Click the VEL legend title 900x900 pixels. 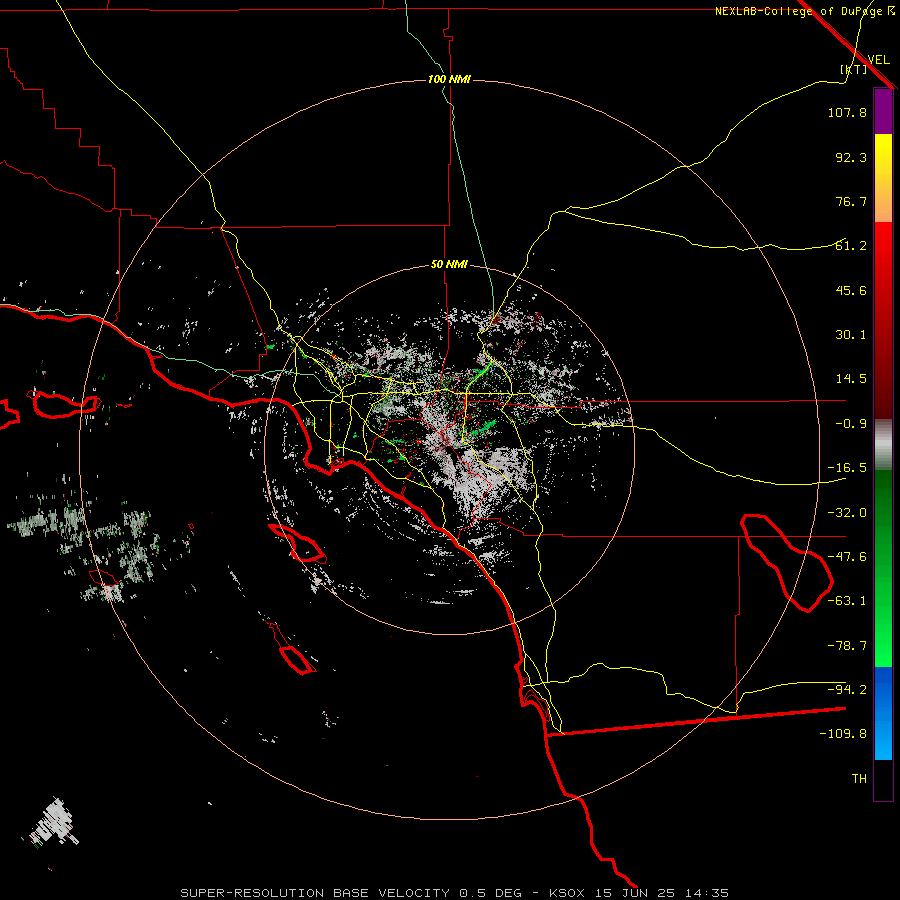(x=878, y=60)
